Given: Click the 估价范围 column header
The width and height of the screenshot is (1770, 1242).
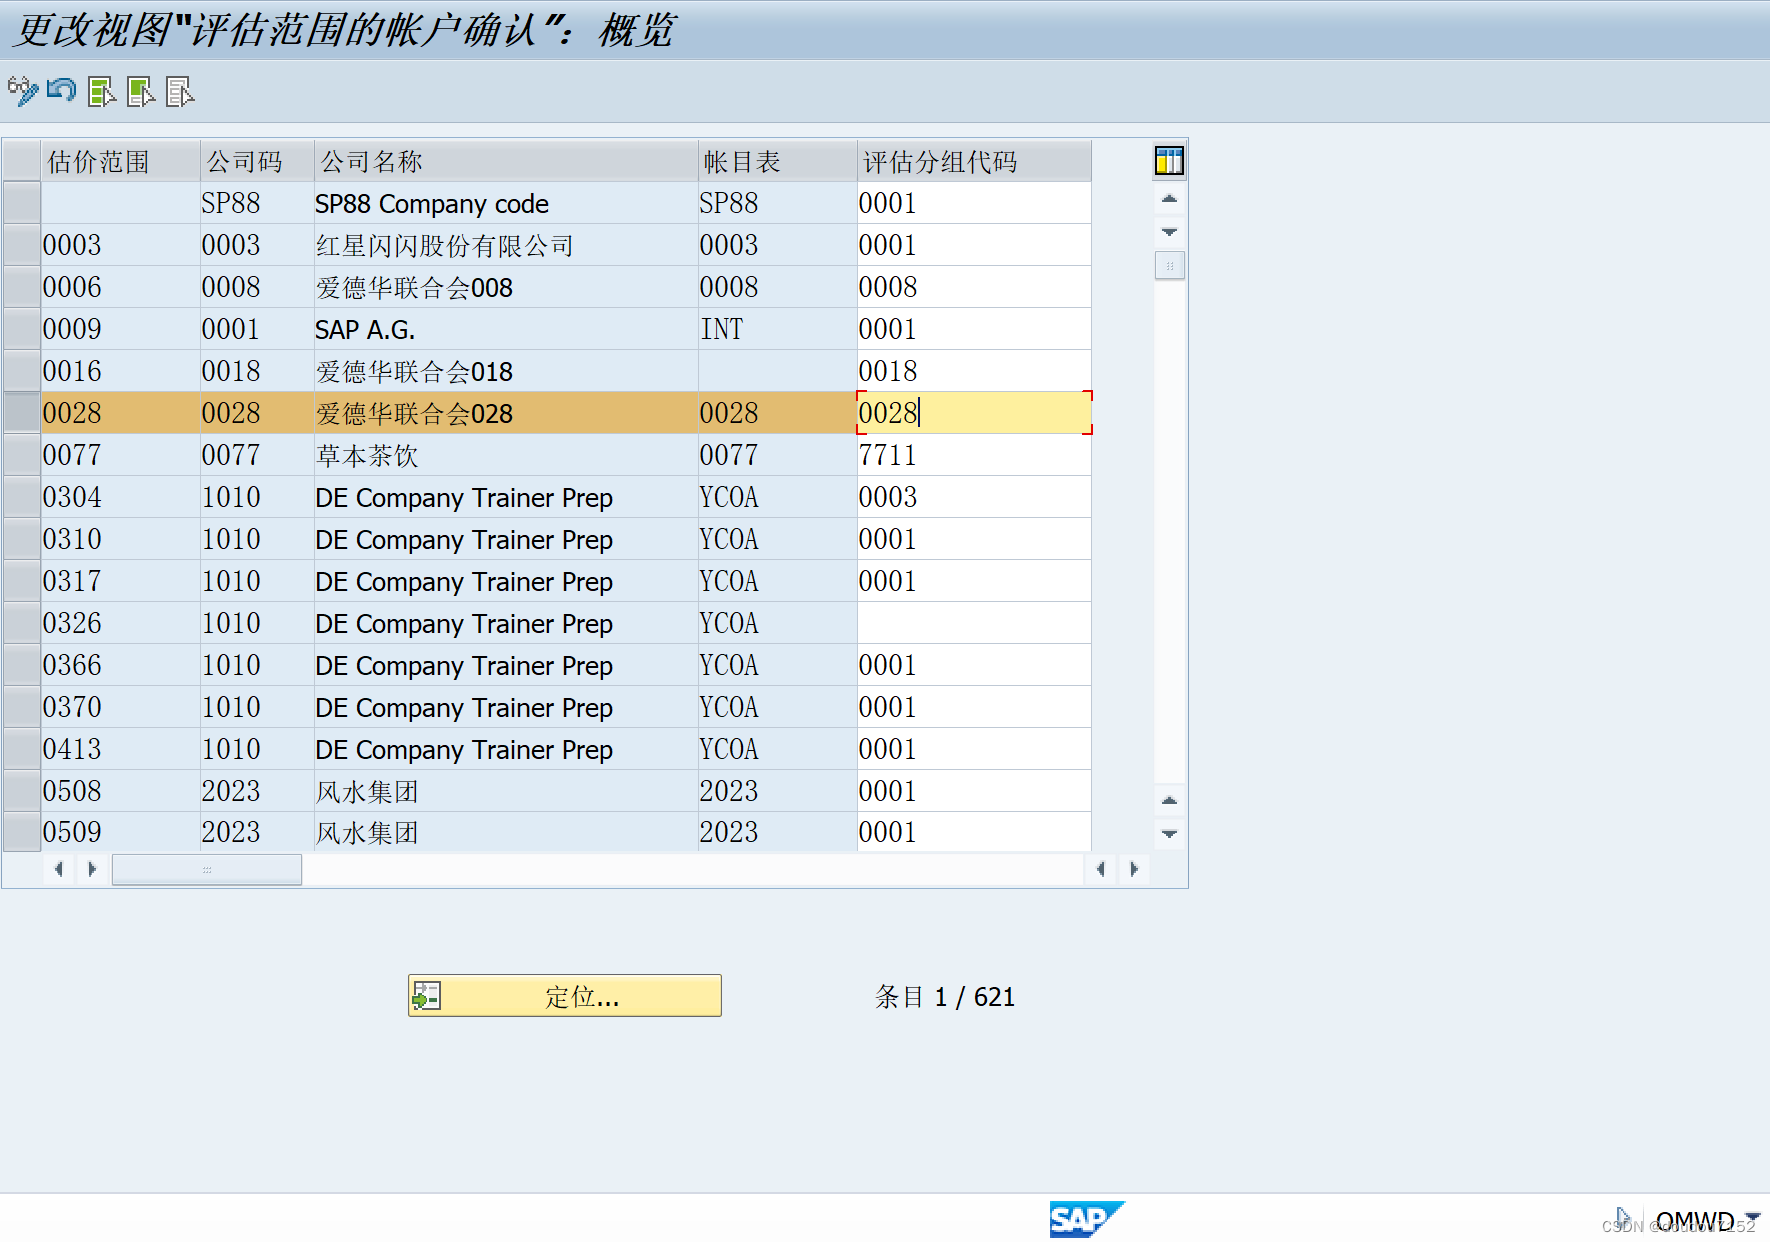Looking at the screenshot, I should [97, 160].
